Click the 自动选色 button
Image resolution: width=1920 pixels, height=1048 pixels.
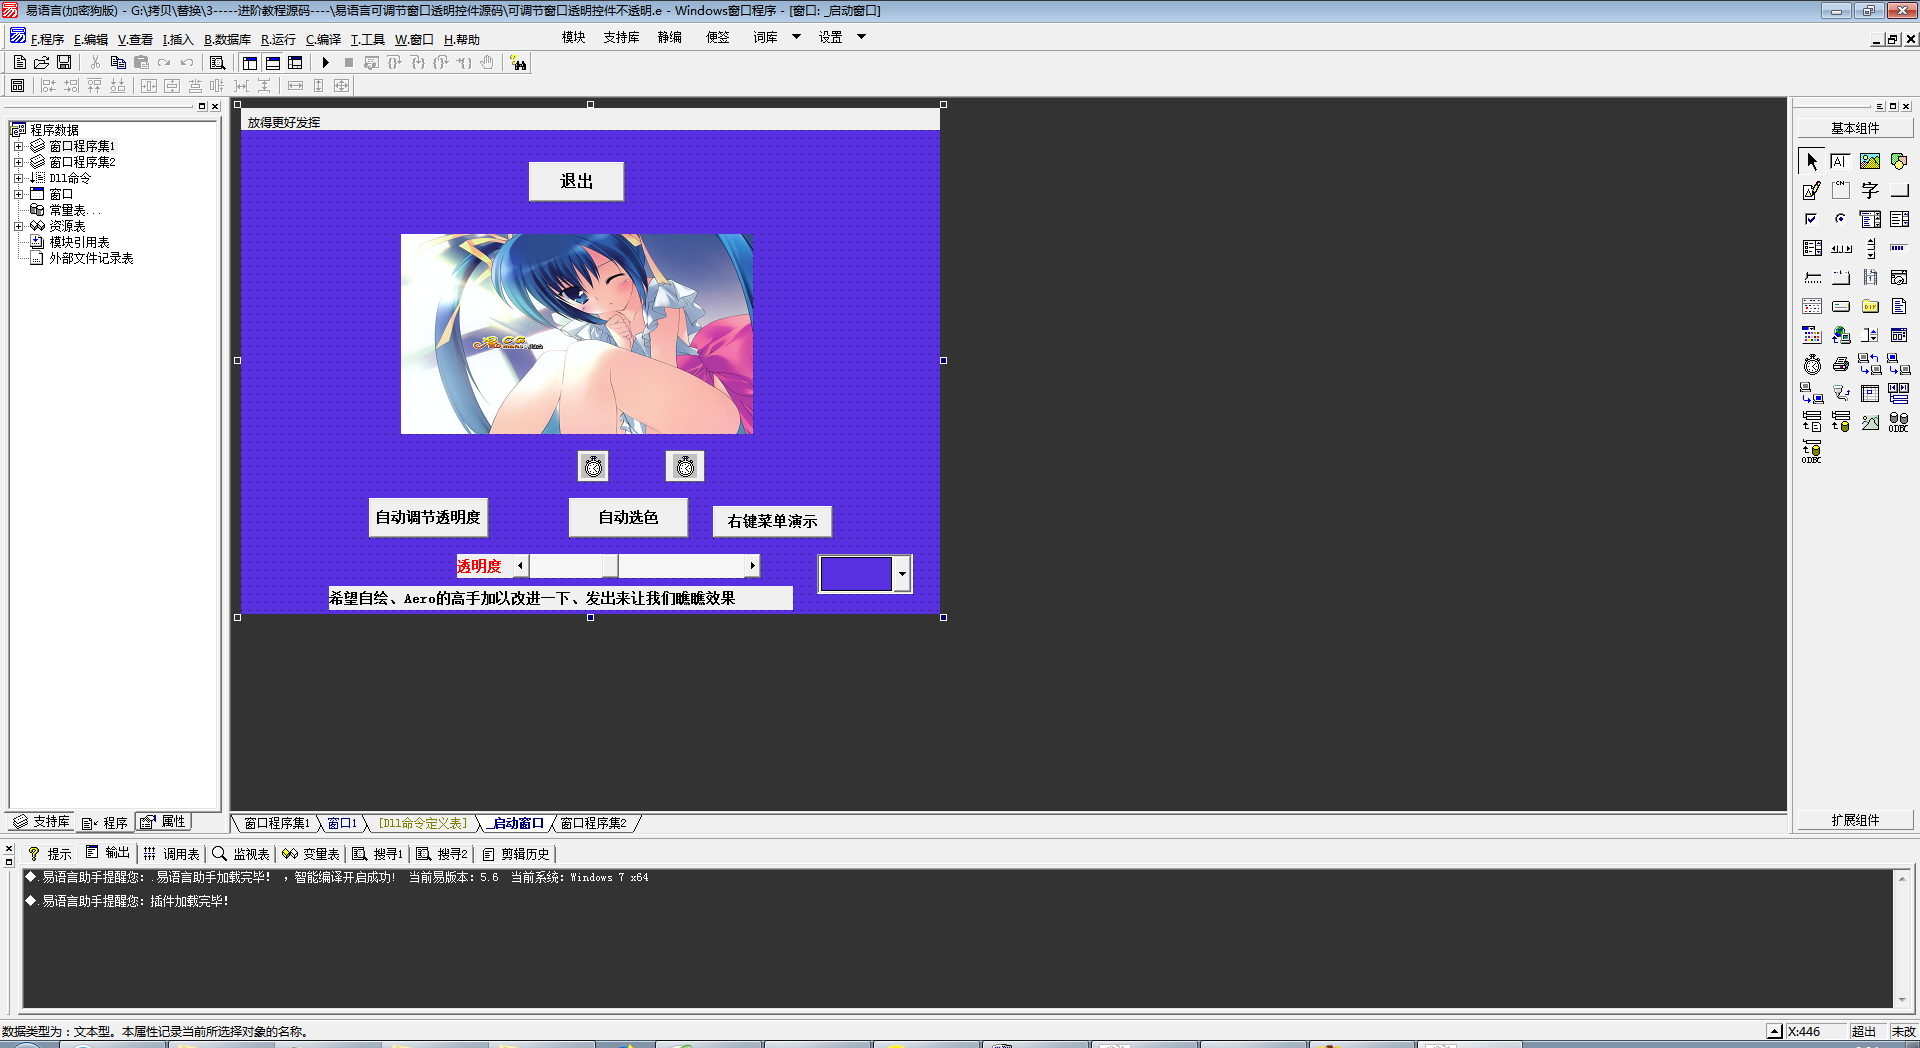(628, 517)
